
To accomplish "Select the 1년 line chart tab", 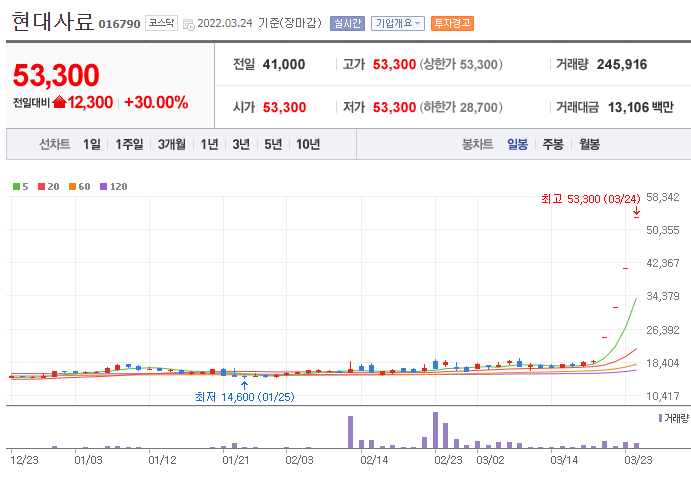I will (209, 144).
